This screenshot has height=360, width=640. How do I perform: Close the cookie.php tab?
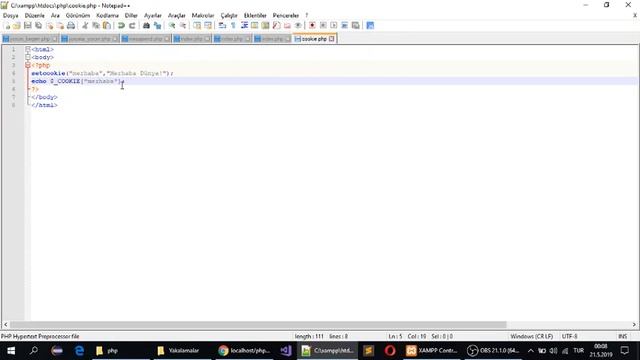(331, 39)
